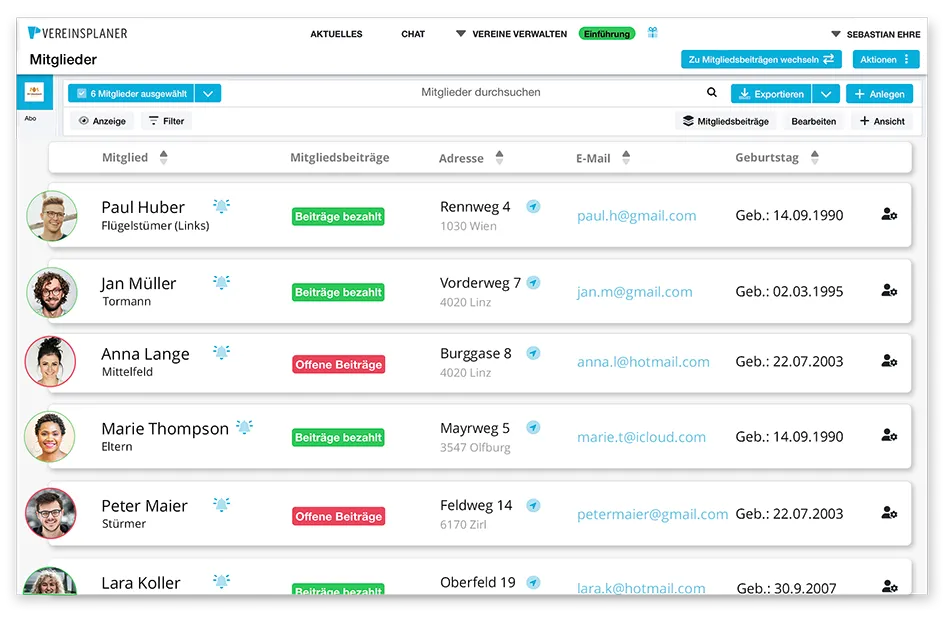The height and width of the screenshot is (617, 947).
Task: Open the Anzeige visibility options
Action: (102, 121)
